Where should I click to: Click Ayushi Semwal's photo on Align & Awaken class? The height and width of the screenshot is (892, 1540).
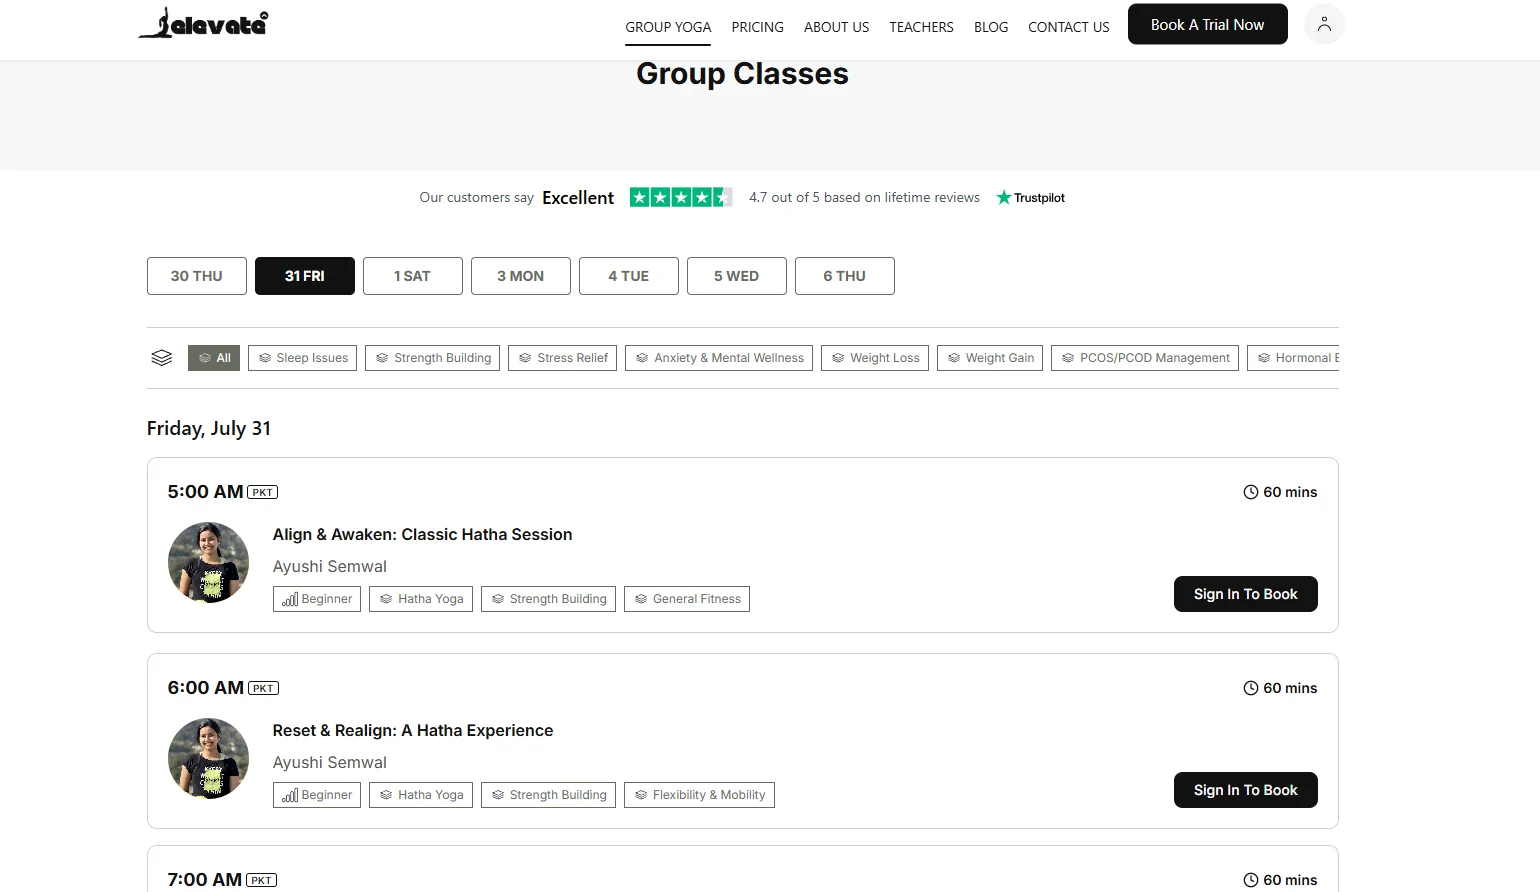point(208,562)
